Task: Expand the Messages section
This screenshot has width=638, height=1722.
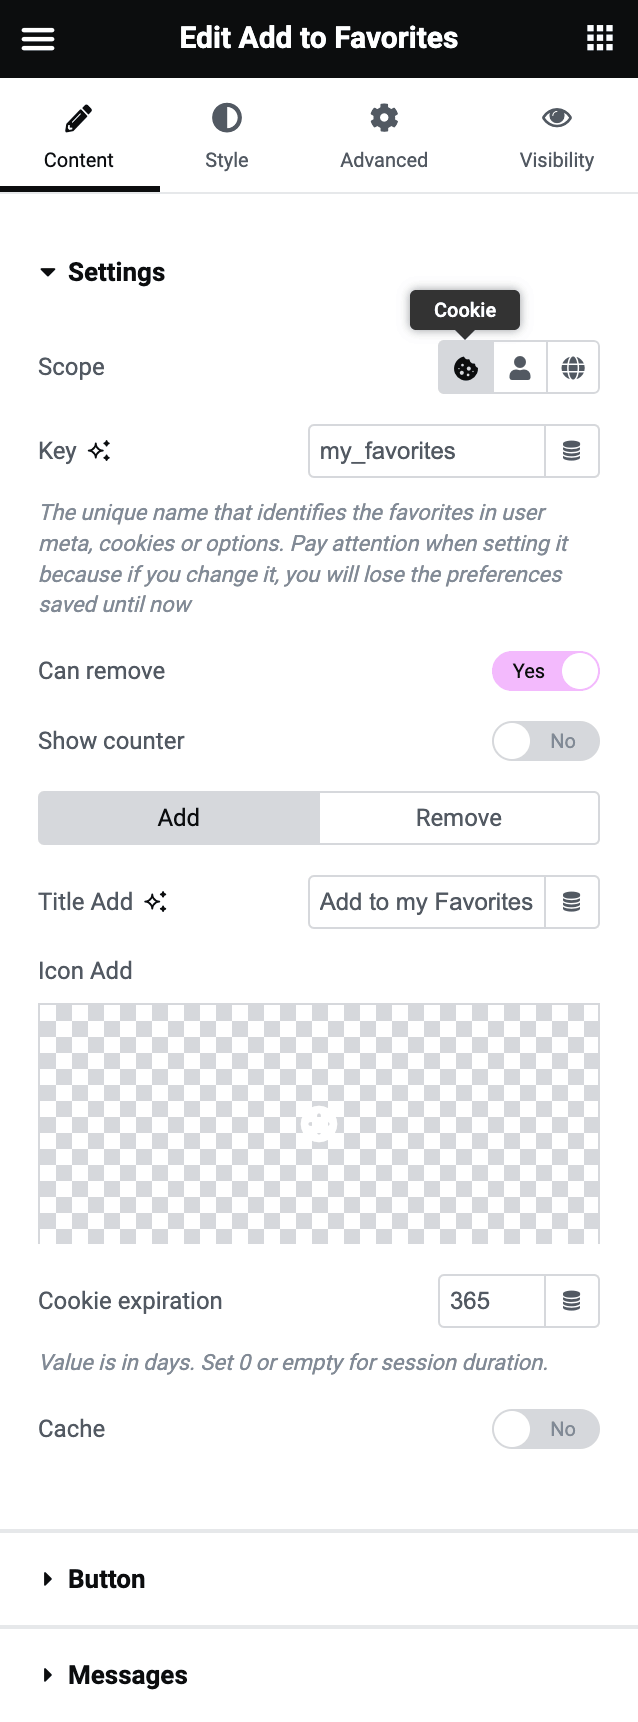Action: [x=127, y=1675]
